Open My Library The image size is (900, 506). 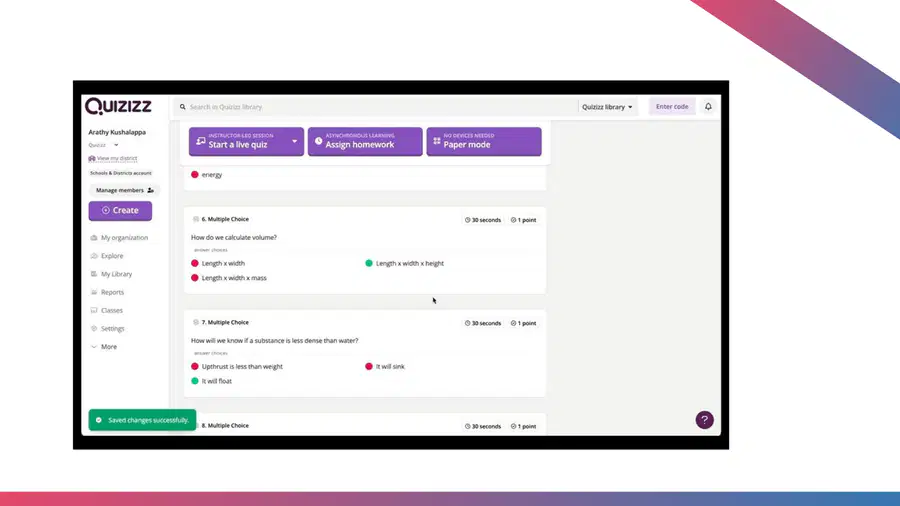tap(111, 274)
